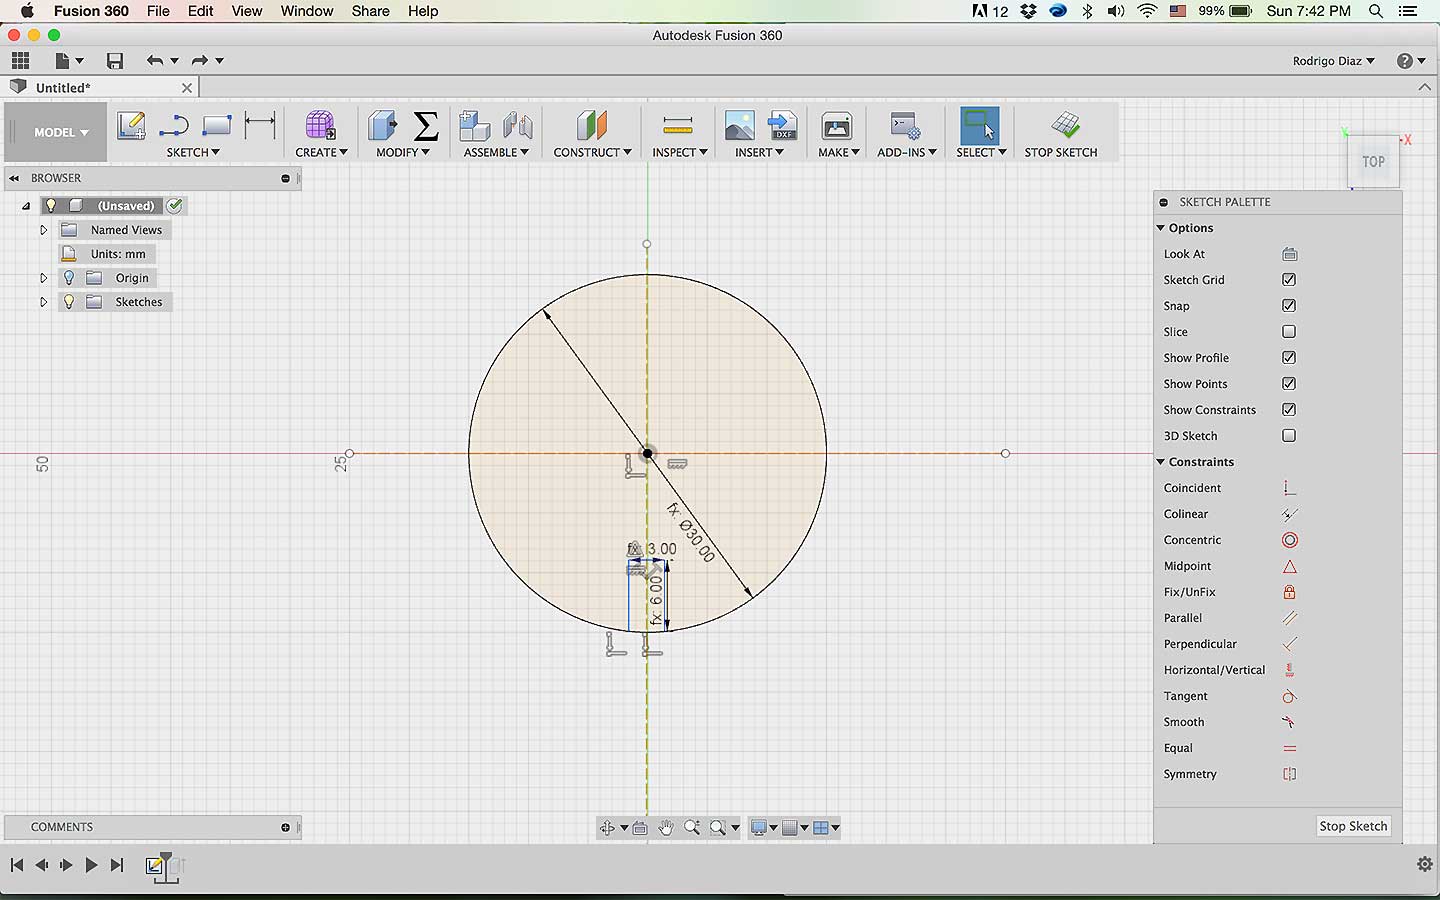Viewport: 1440px width, 900px height.
Task: Select the Rectangle sketch tool
Action: coord(217,126)
